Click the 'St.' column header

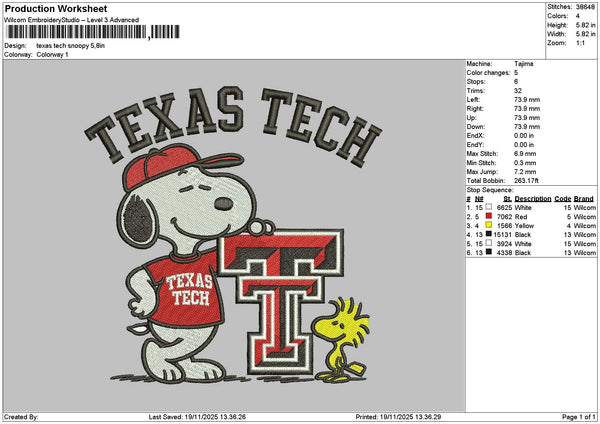coord(507,199)
